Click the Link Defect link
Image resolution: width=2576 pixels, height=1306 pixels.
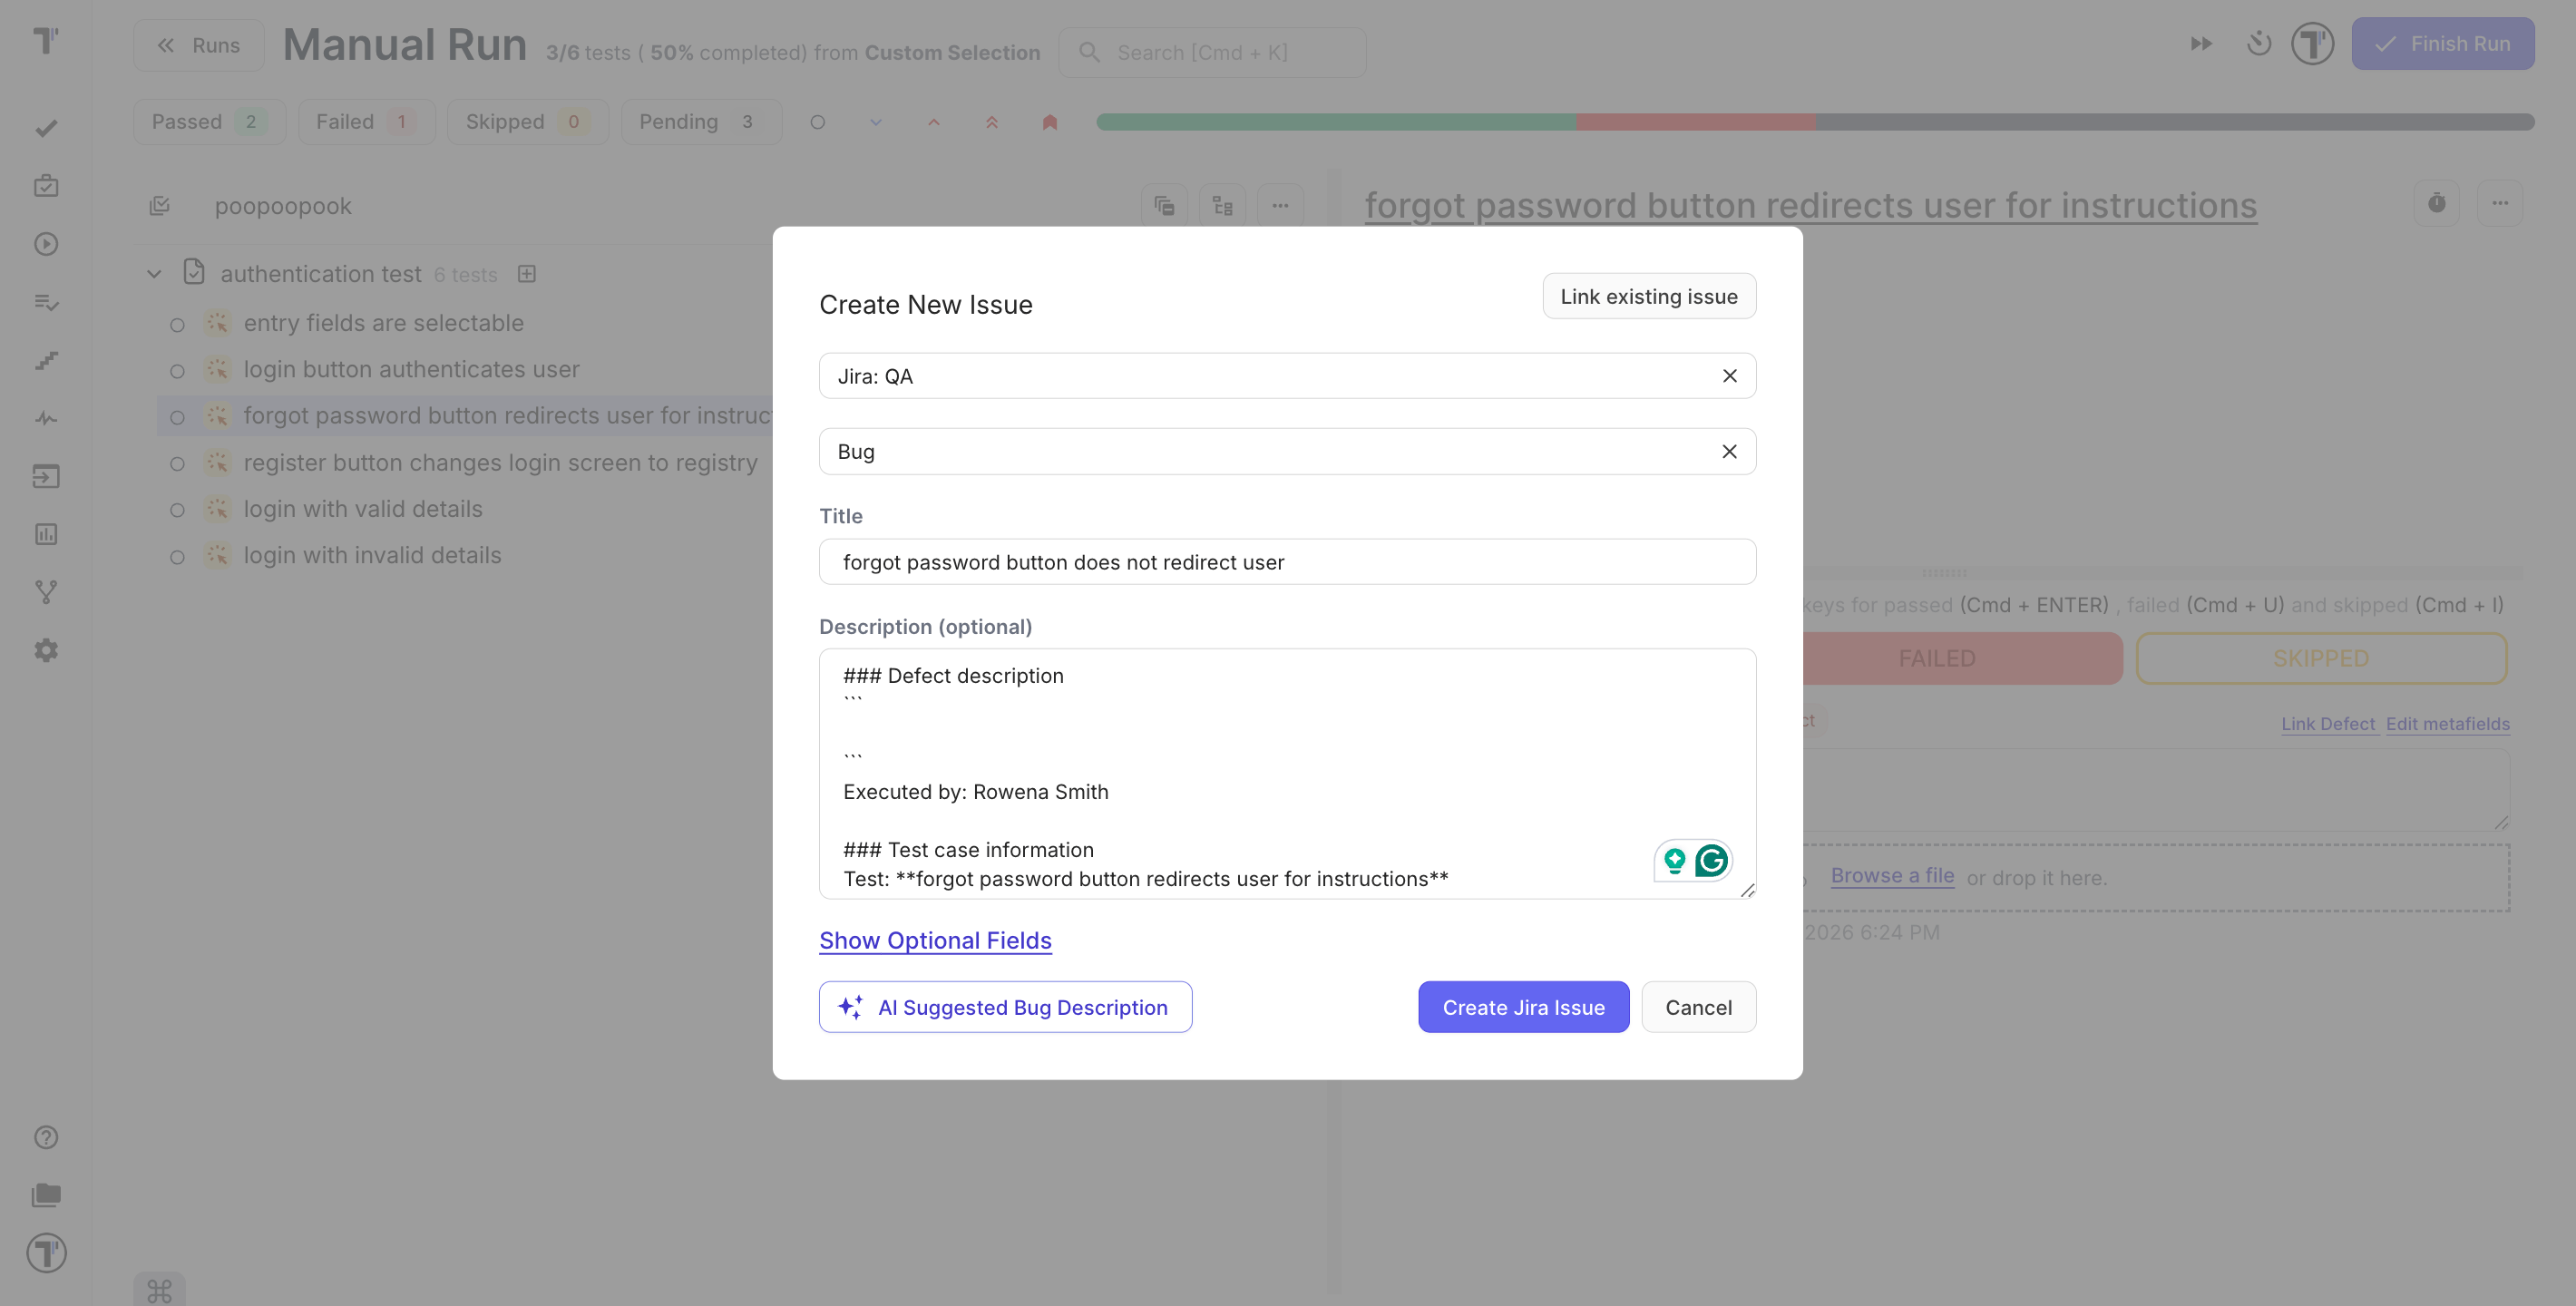(x=2328, y=723)
